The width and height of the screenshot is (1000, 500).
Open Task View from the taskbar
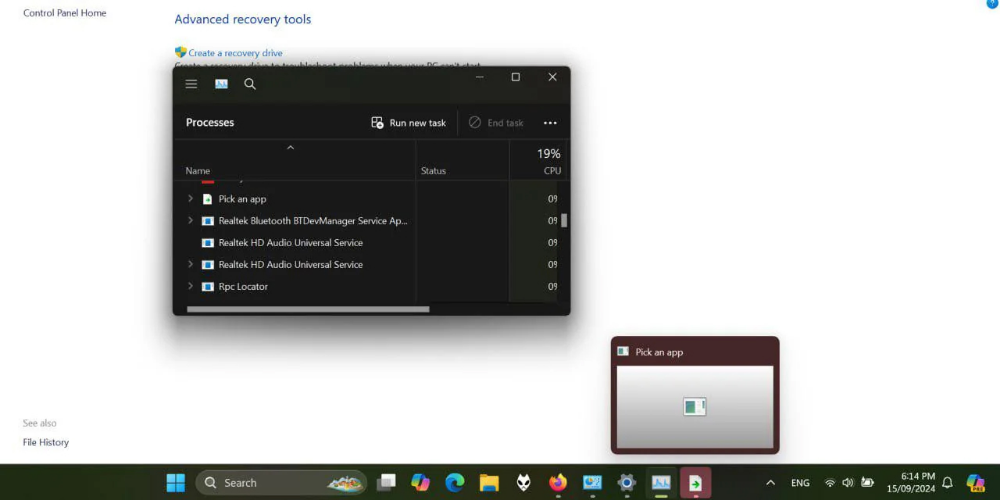click(386, 483)
